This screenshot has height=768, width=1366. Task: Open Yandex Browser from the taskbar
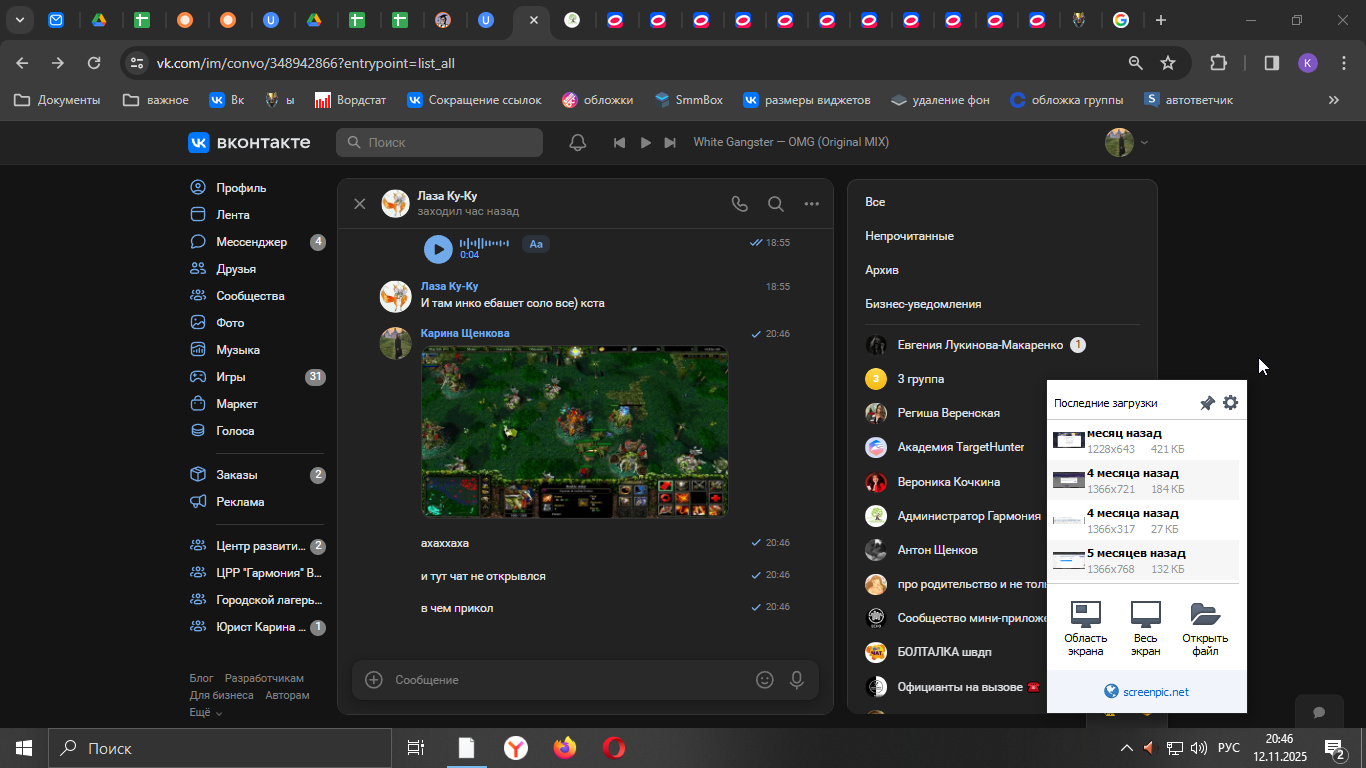tap(516, 748)
